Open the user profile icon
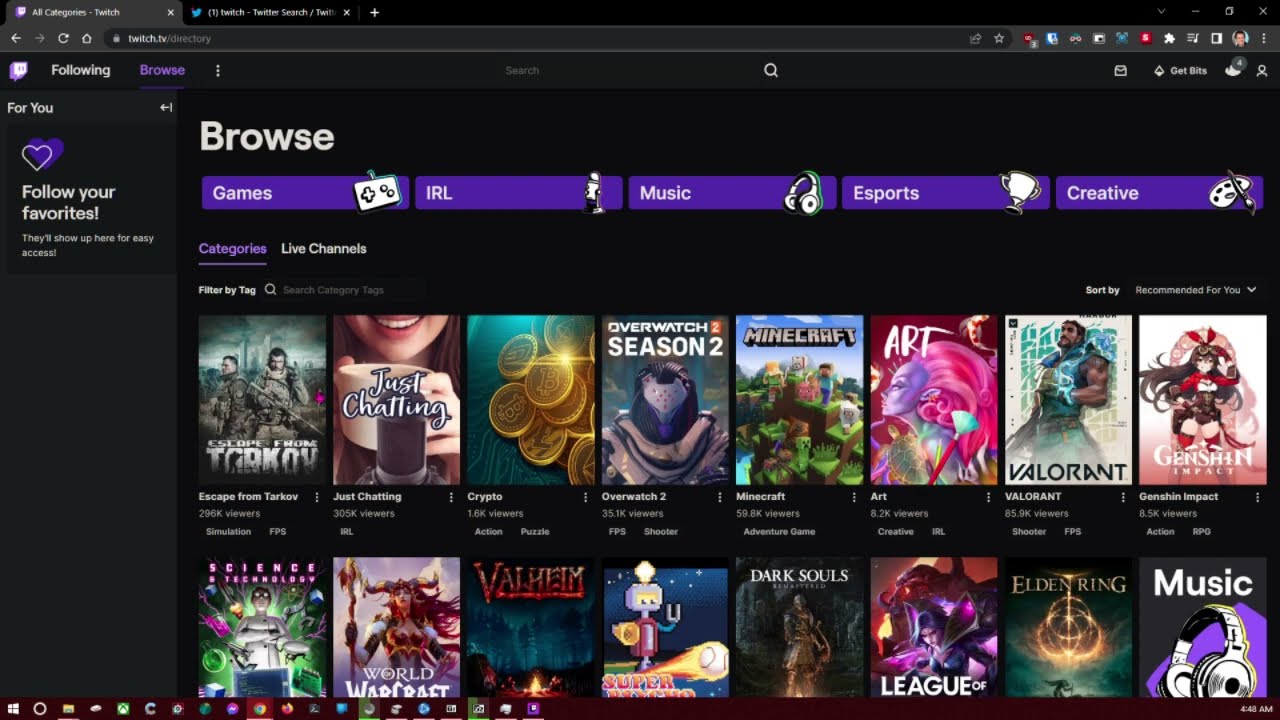The image size is (1280, 720). click(1262, 71)
